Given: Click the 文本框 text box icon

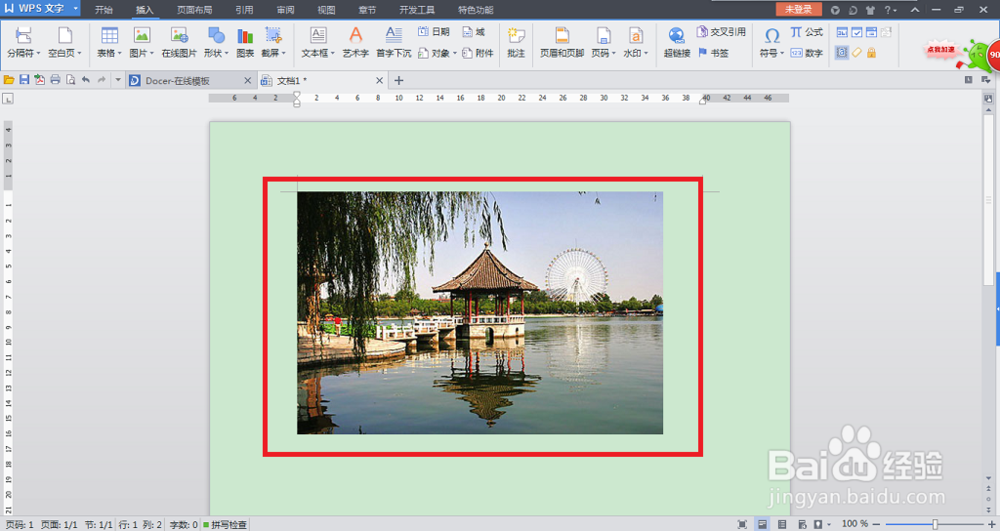Looking at the screenshot, I should (x=318, y=36).
